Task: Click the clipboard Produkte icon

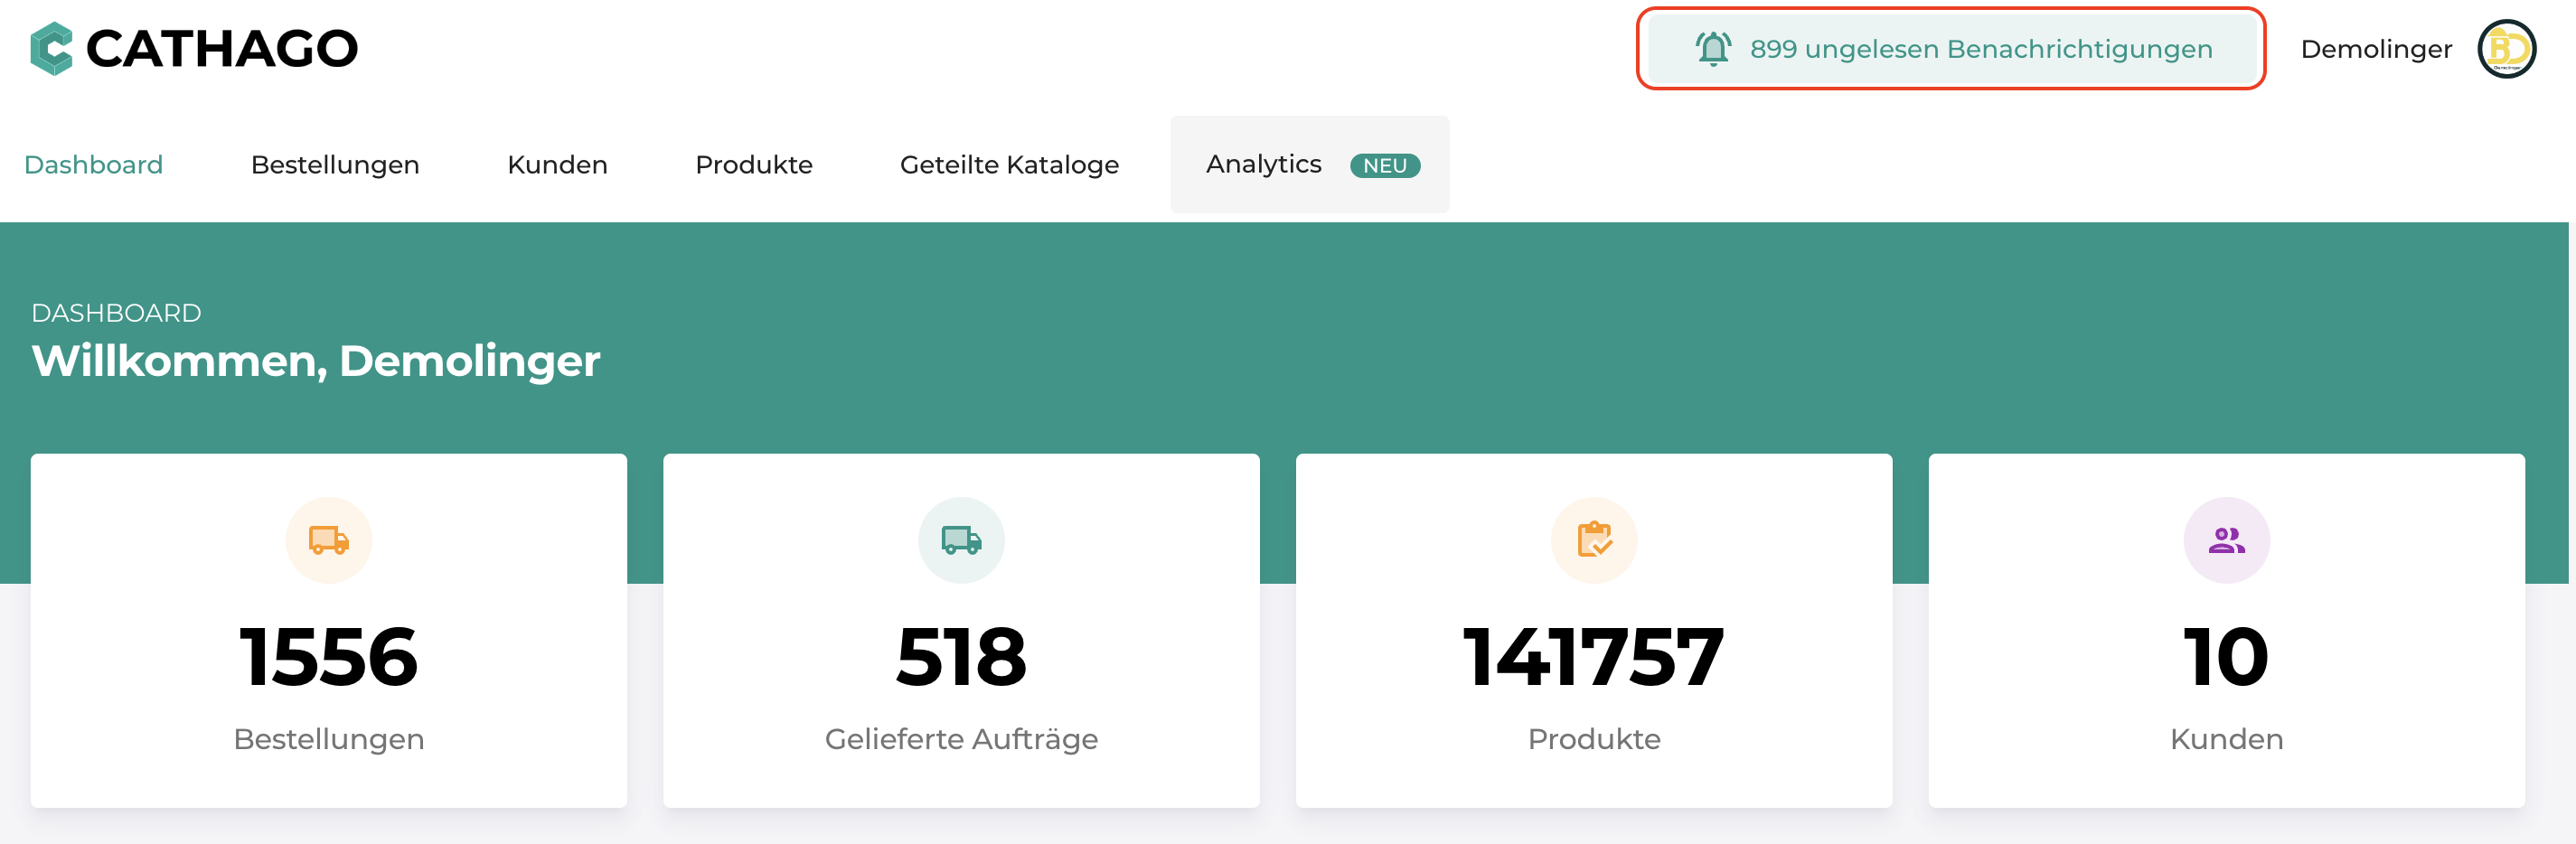Action: [x=1594, y=540]
